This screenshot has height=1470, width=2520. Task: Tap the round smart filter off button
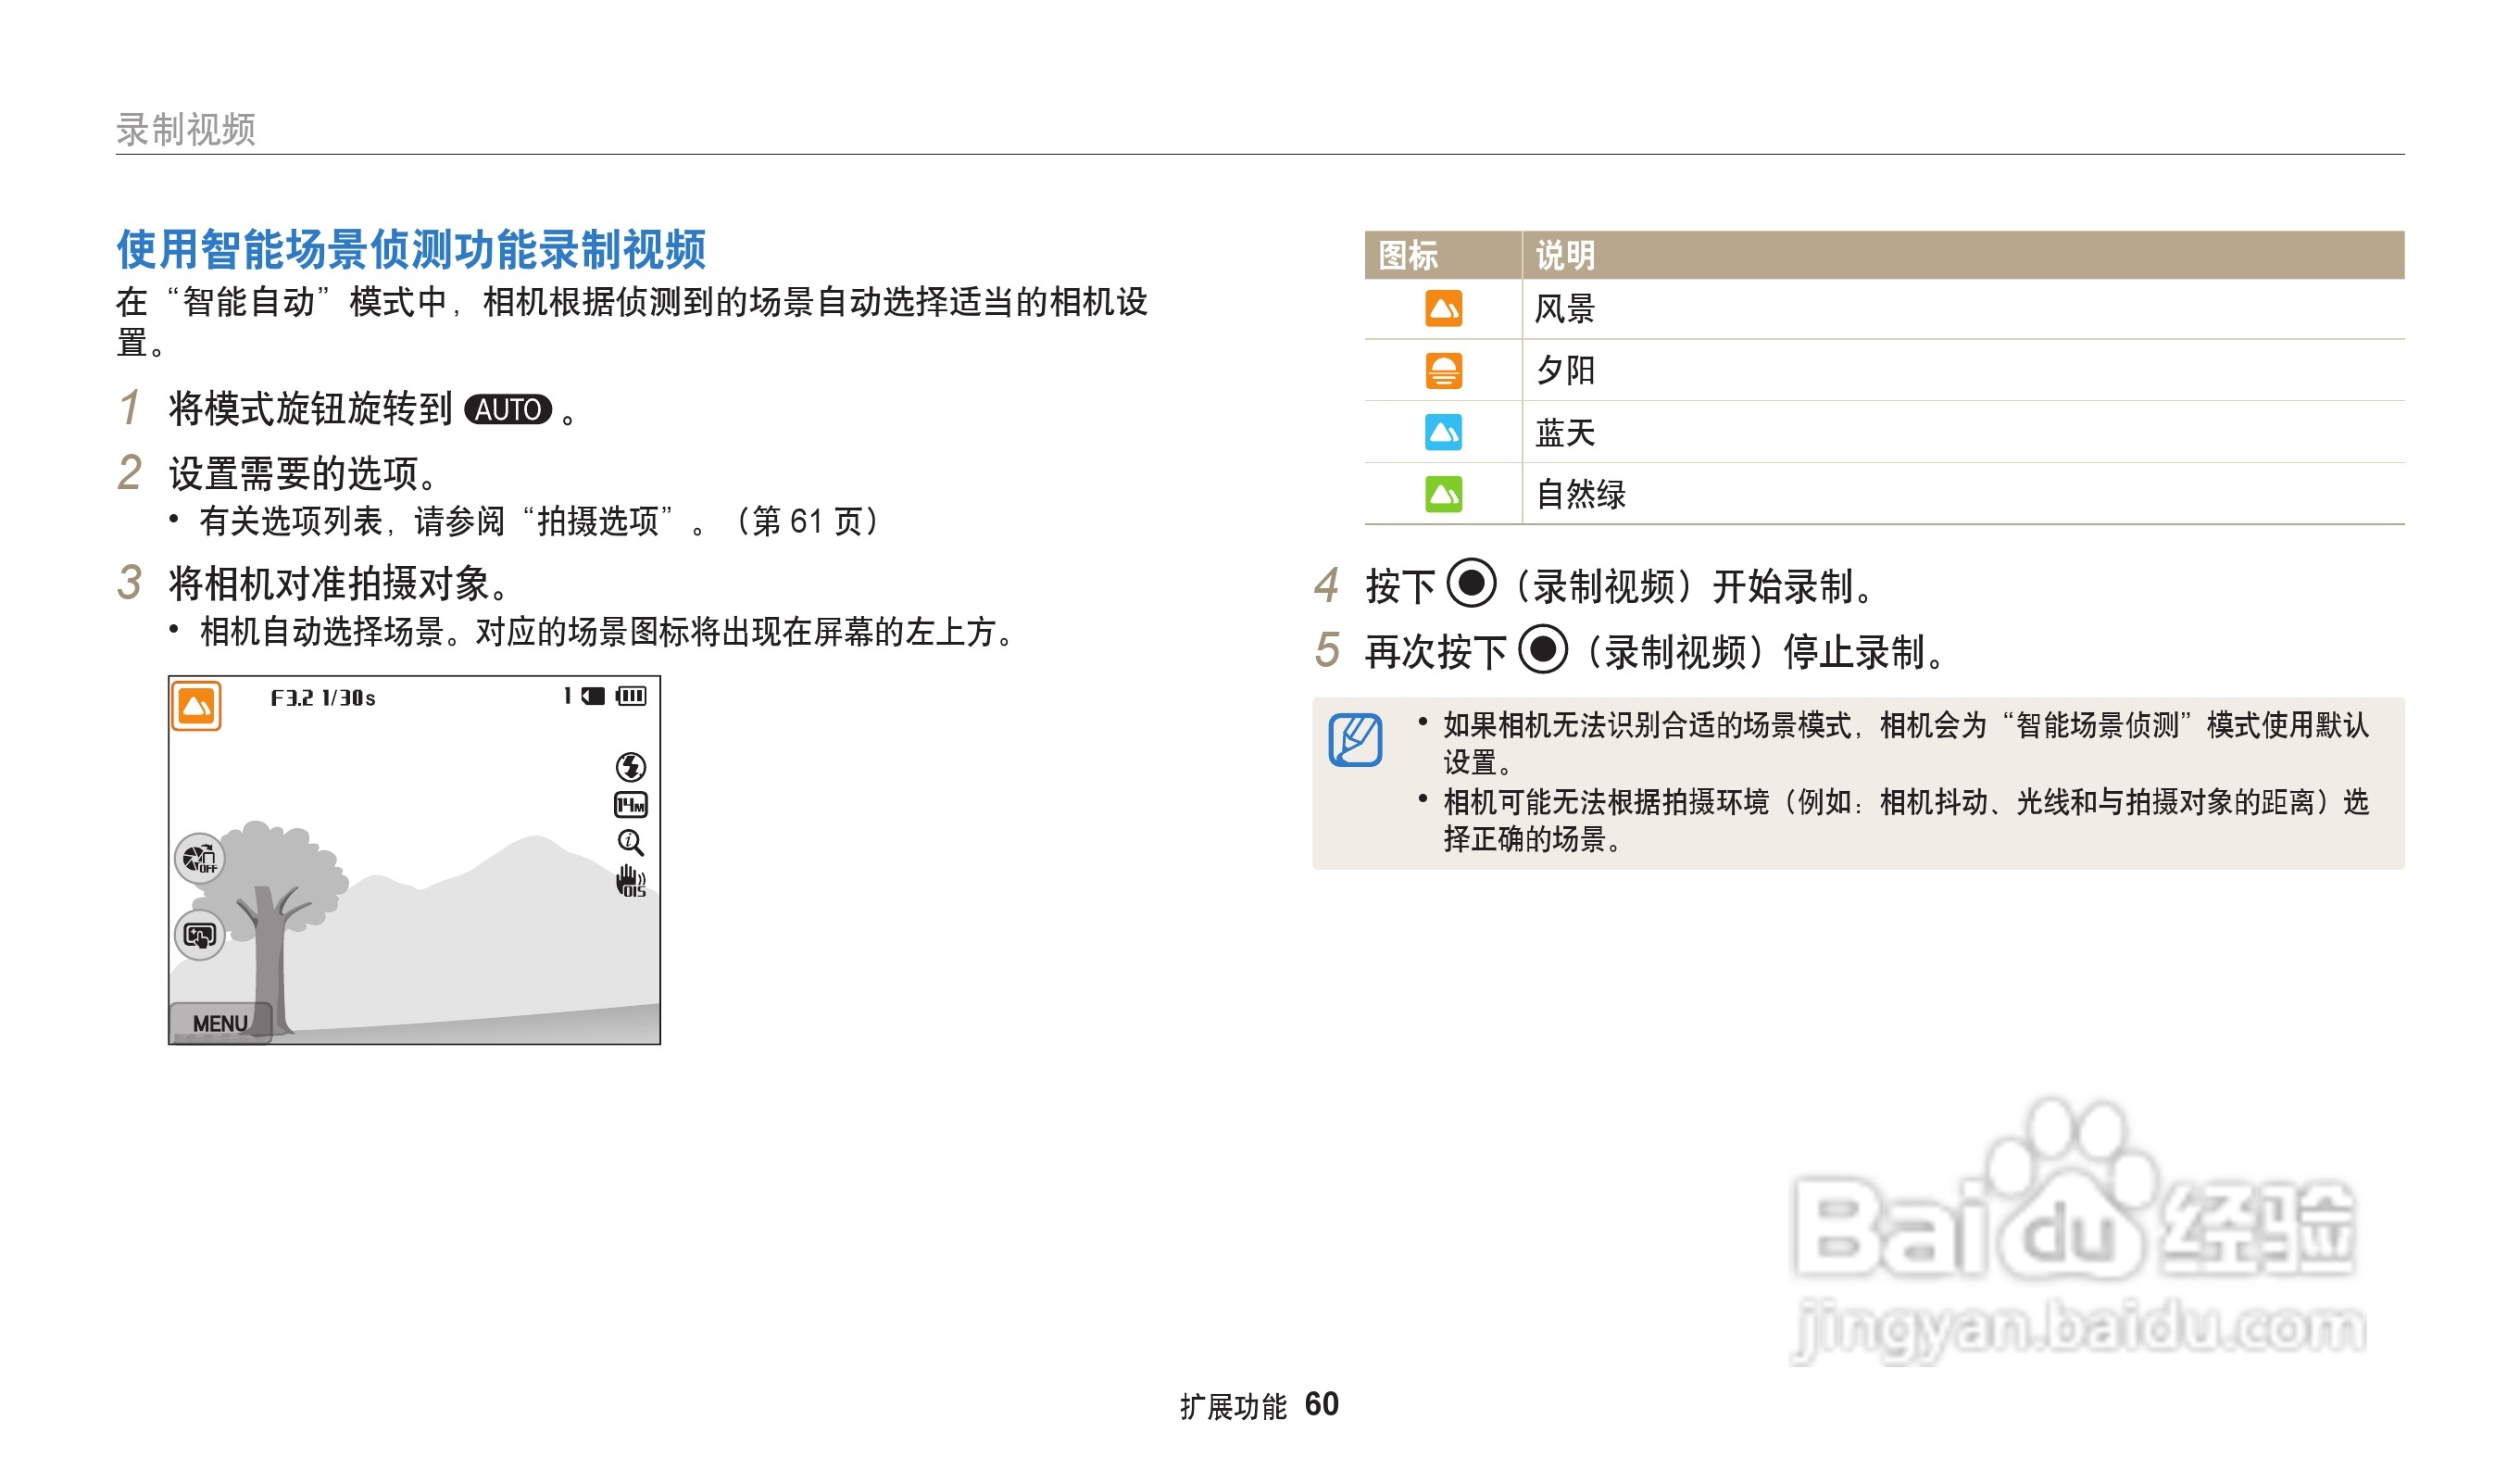point(200,858)
